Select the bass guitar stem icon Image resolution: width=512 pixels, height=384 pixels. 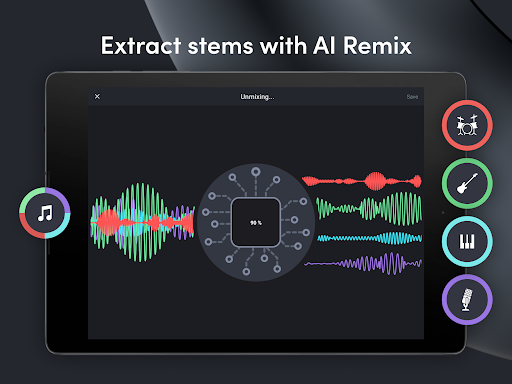point(467,183)
